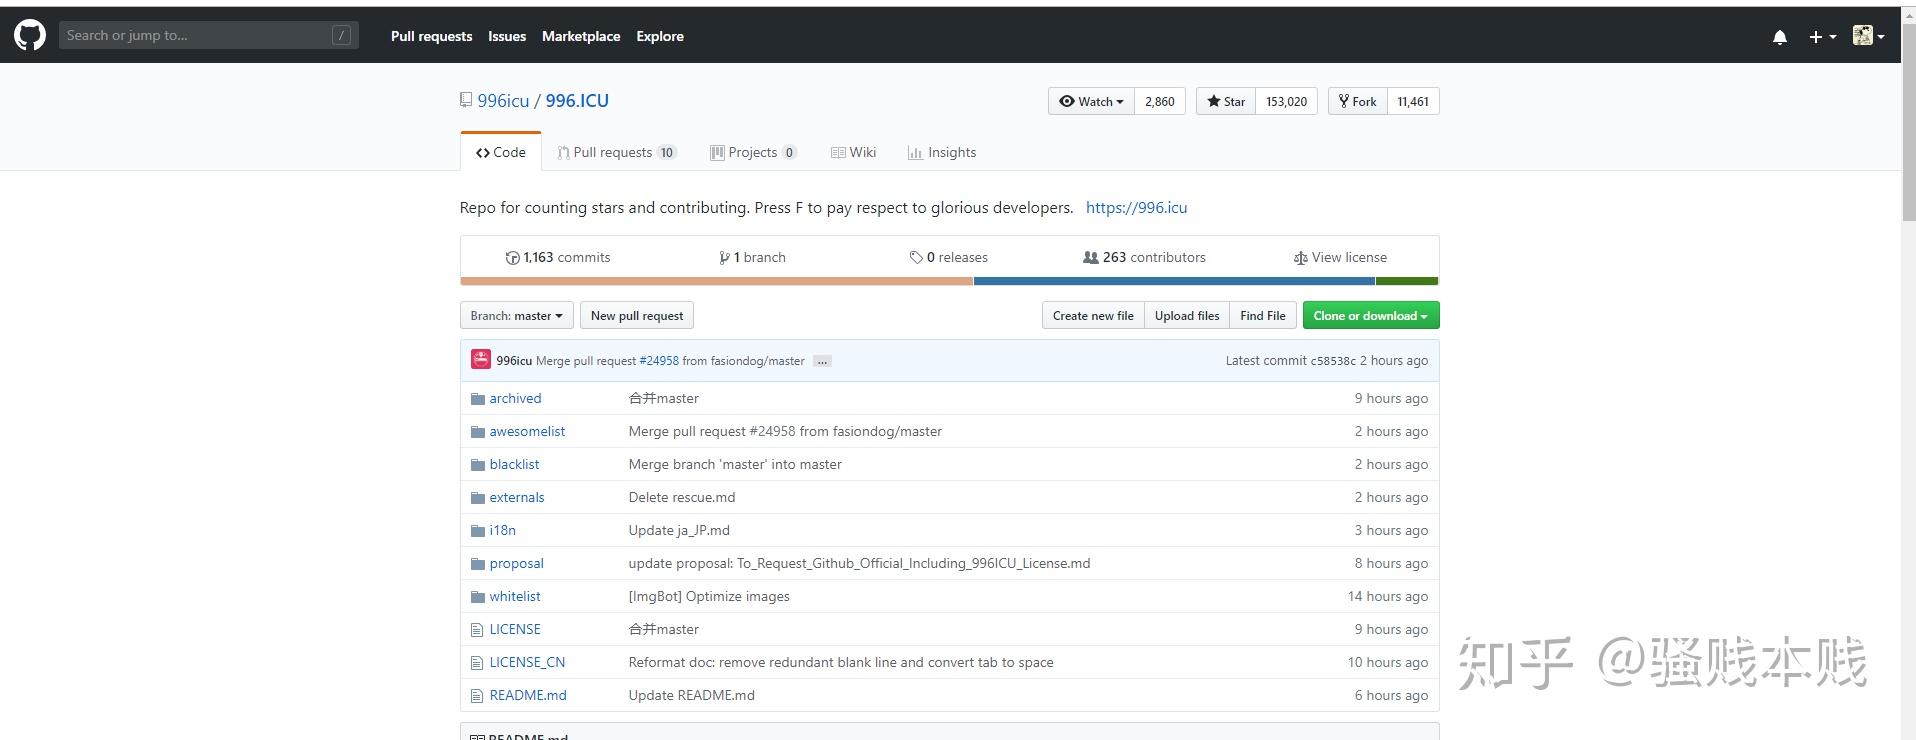Toggle Watch on this repository
1916x740 pixels.
[1091, 102]
